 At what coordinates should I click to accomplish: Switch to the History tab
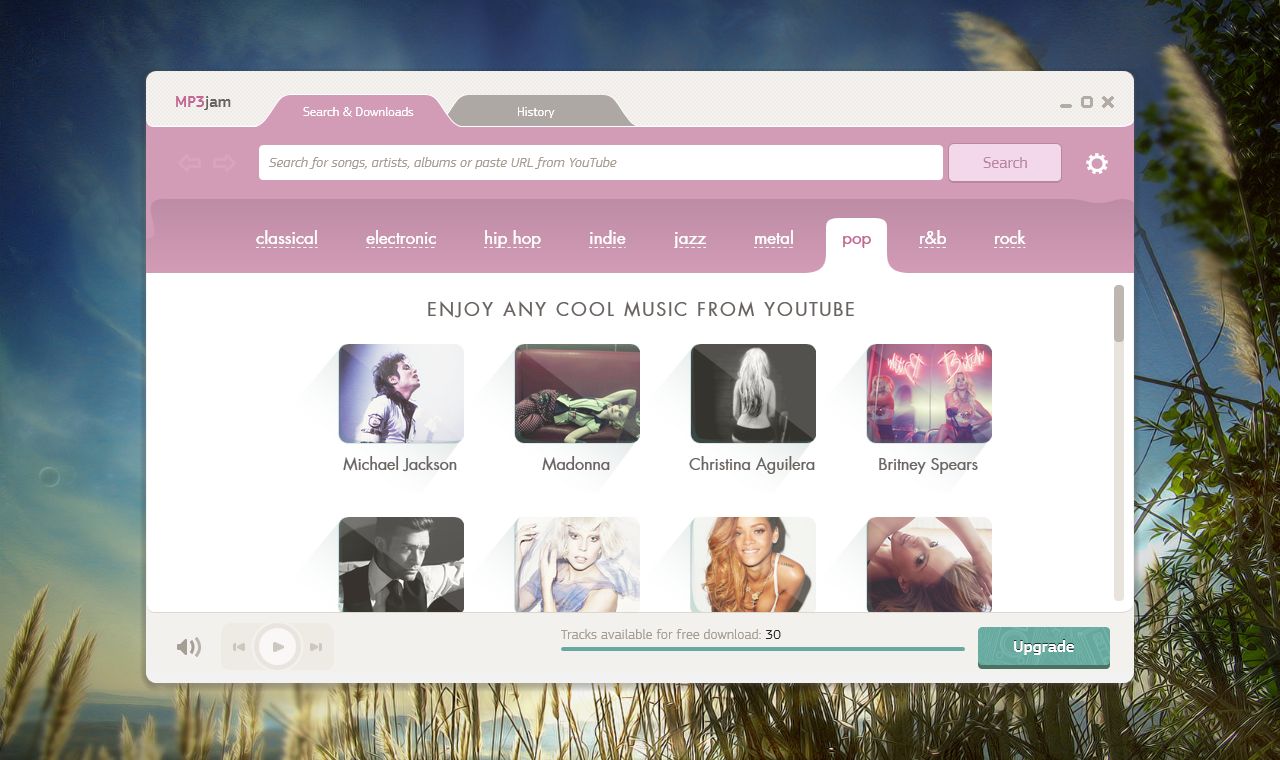tap(536, 111)
